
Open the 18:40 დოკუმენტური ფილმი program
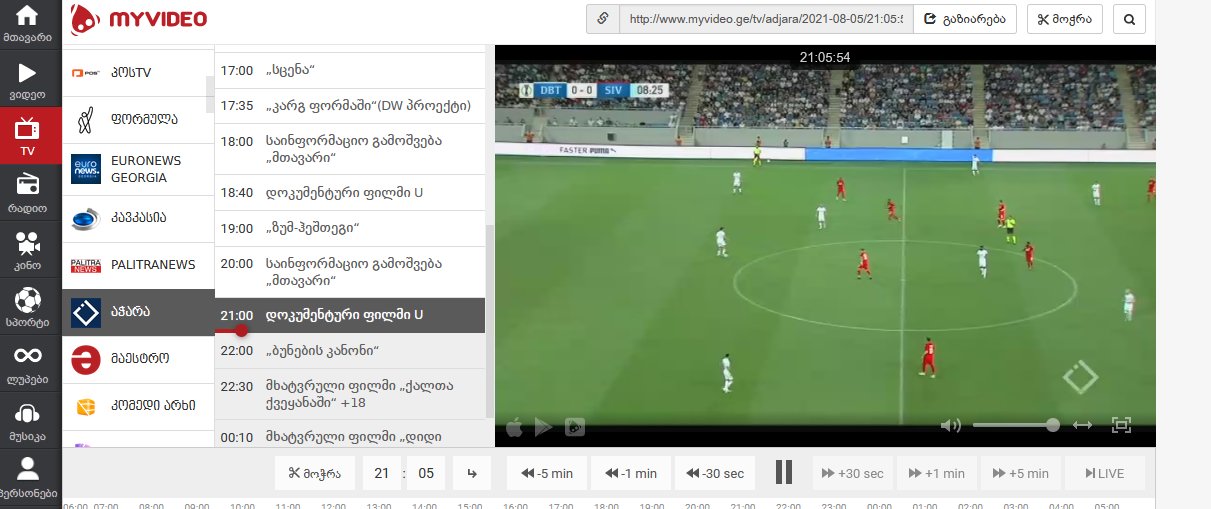pyautogui.click(x=350, y=192)
